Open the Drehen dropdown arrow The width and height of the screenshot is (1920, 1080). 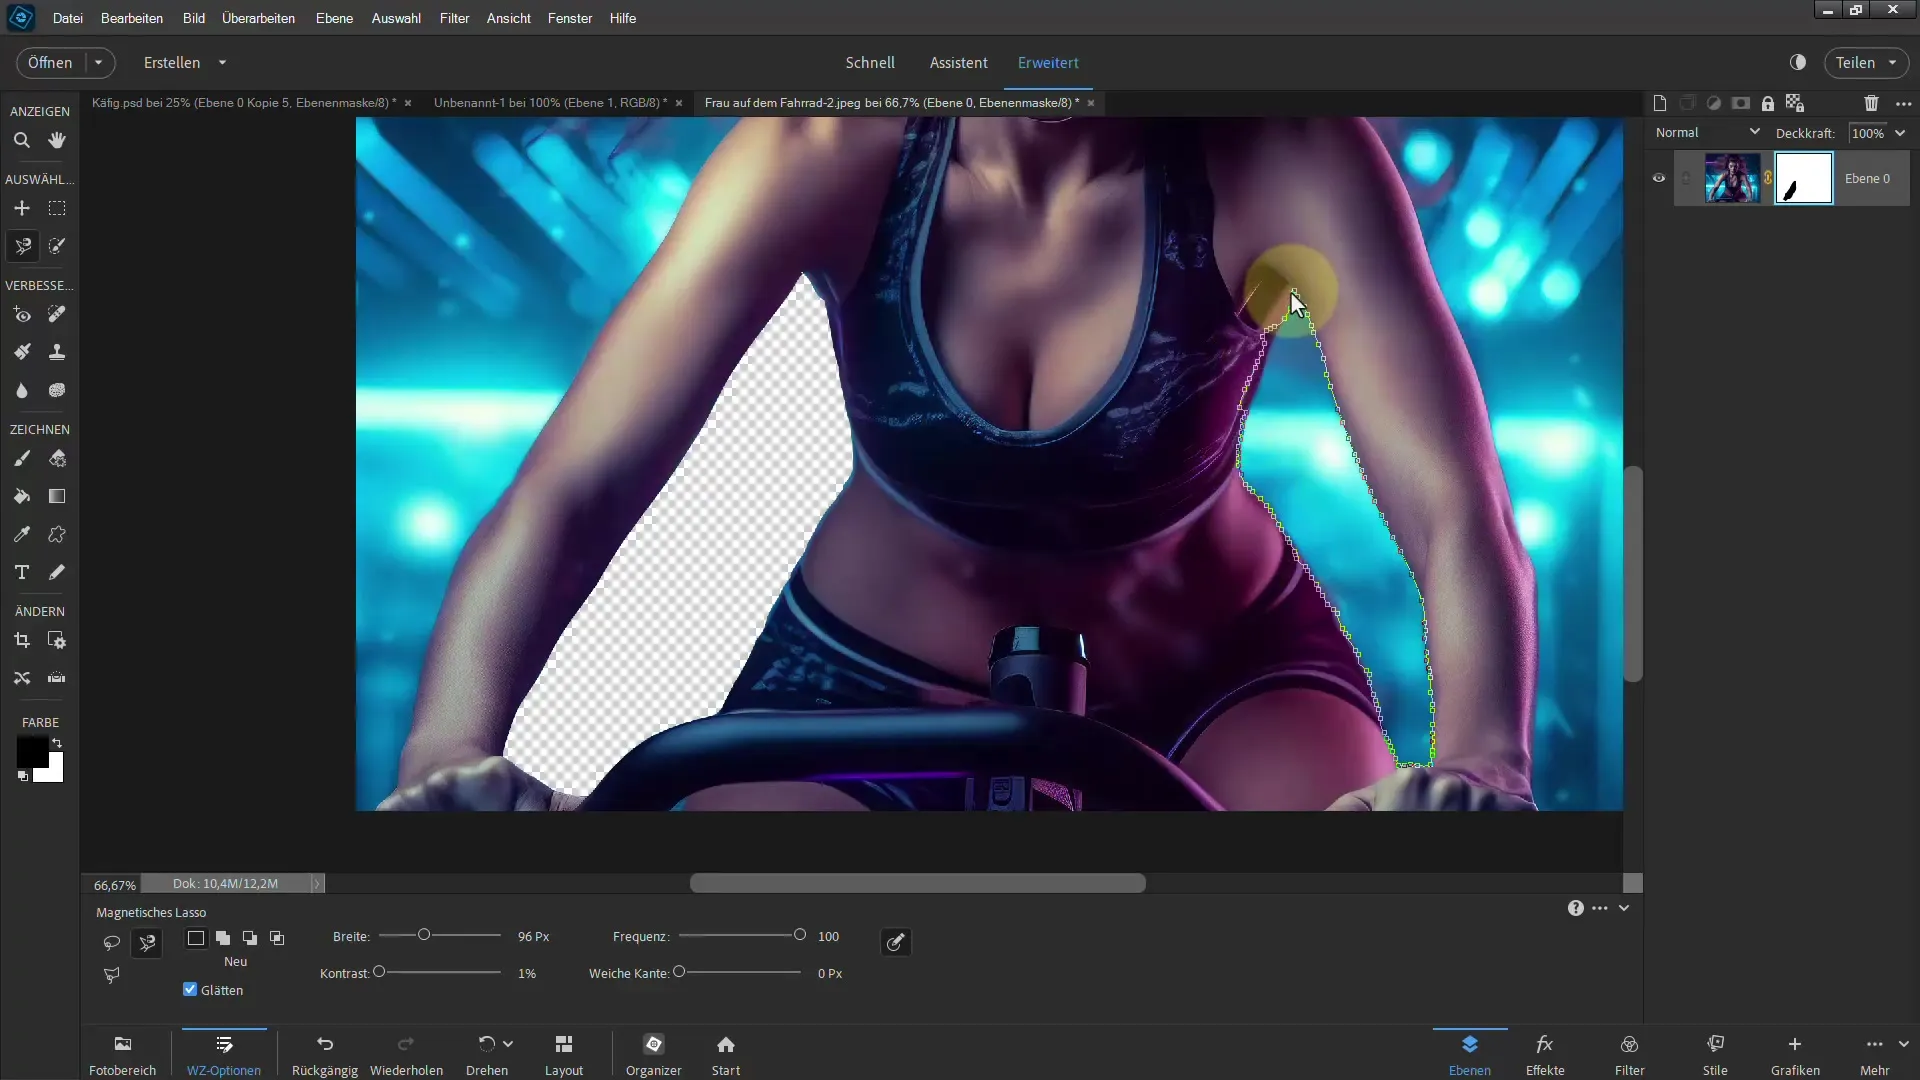pyautogui.click(x=508, y=1044)
